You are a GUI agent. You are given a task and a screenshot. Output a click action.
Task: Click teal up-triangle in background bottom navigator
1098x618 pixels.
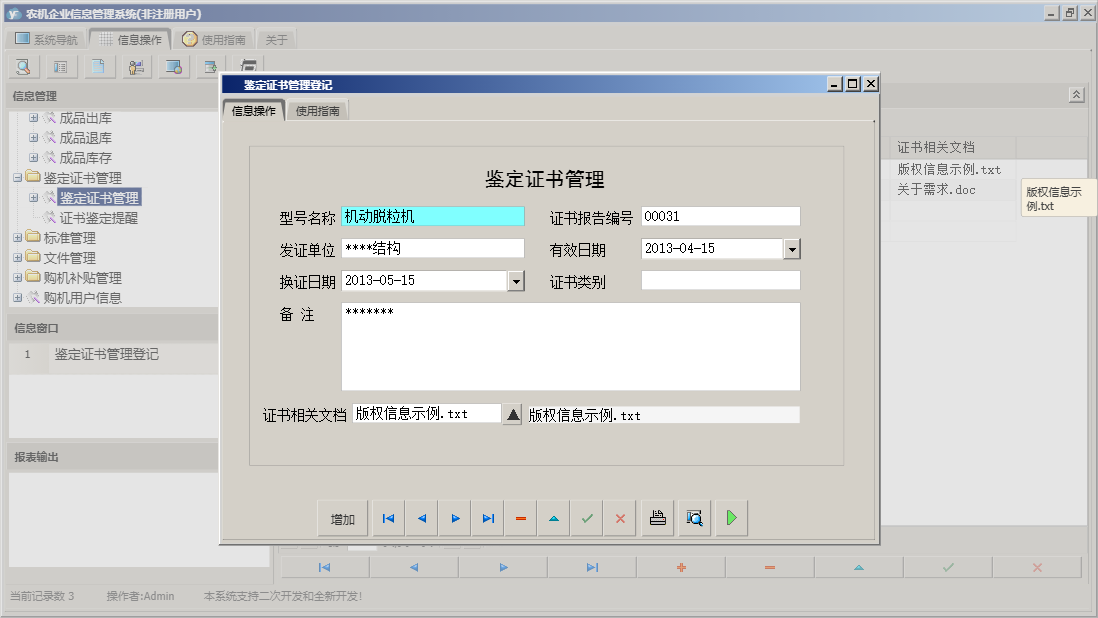(859, 568)
